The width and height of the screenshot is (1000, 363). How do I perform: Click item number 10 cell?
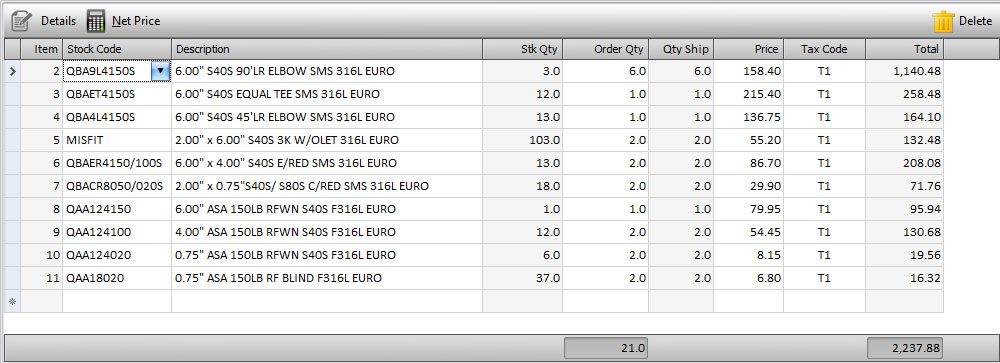pos(41,255)
